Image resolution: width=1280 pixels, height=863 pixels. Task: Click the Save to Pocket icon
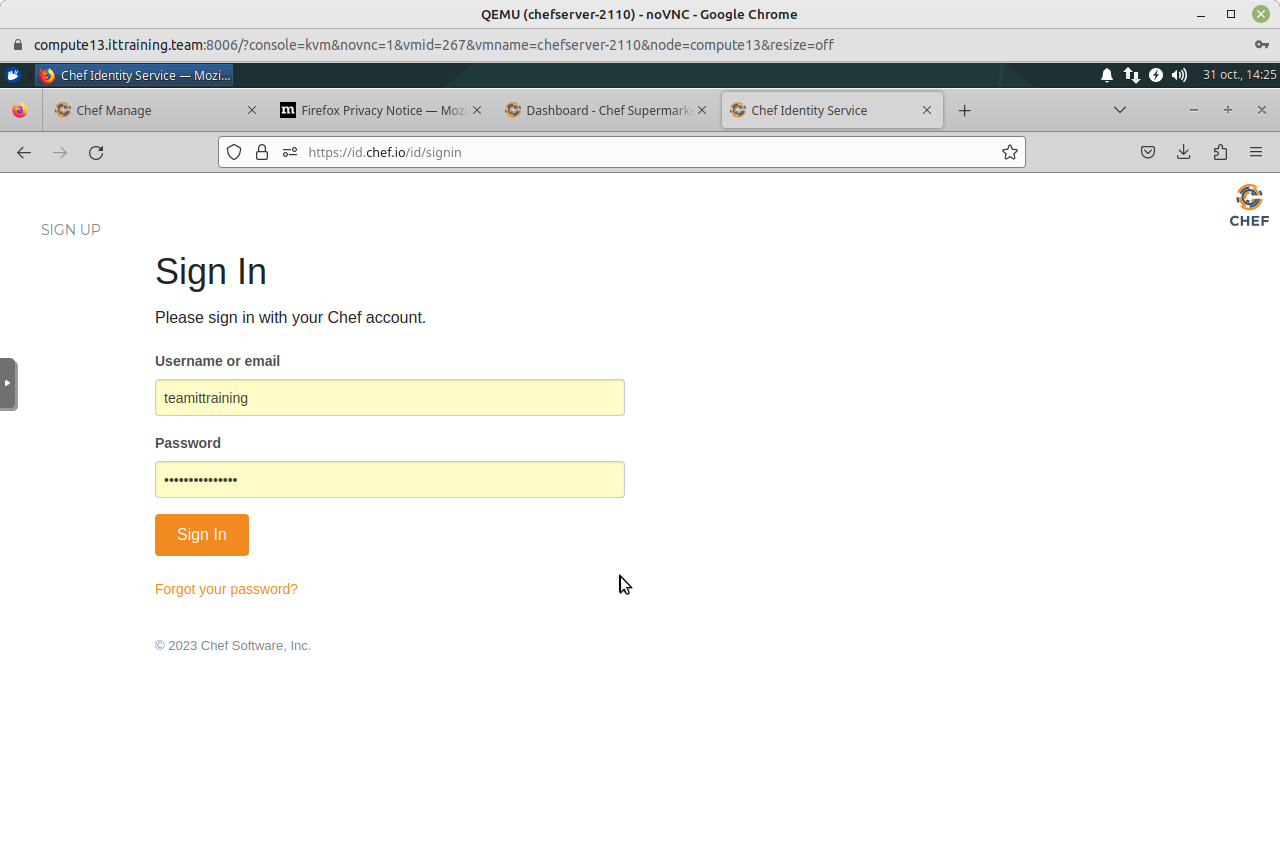tap(1148, 152)
